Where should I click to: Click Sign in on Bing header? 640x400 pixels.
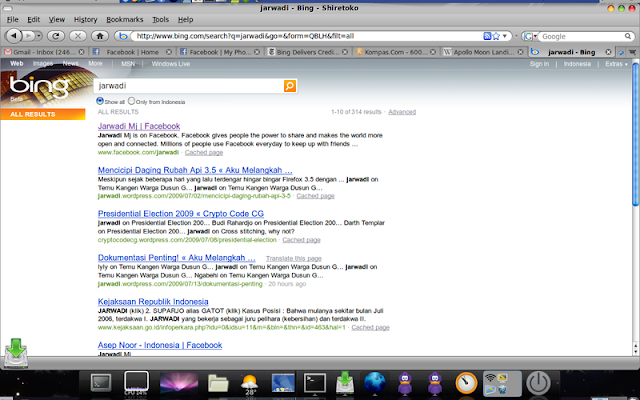(539, 64)
